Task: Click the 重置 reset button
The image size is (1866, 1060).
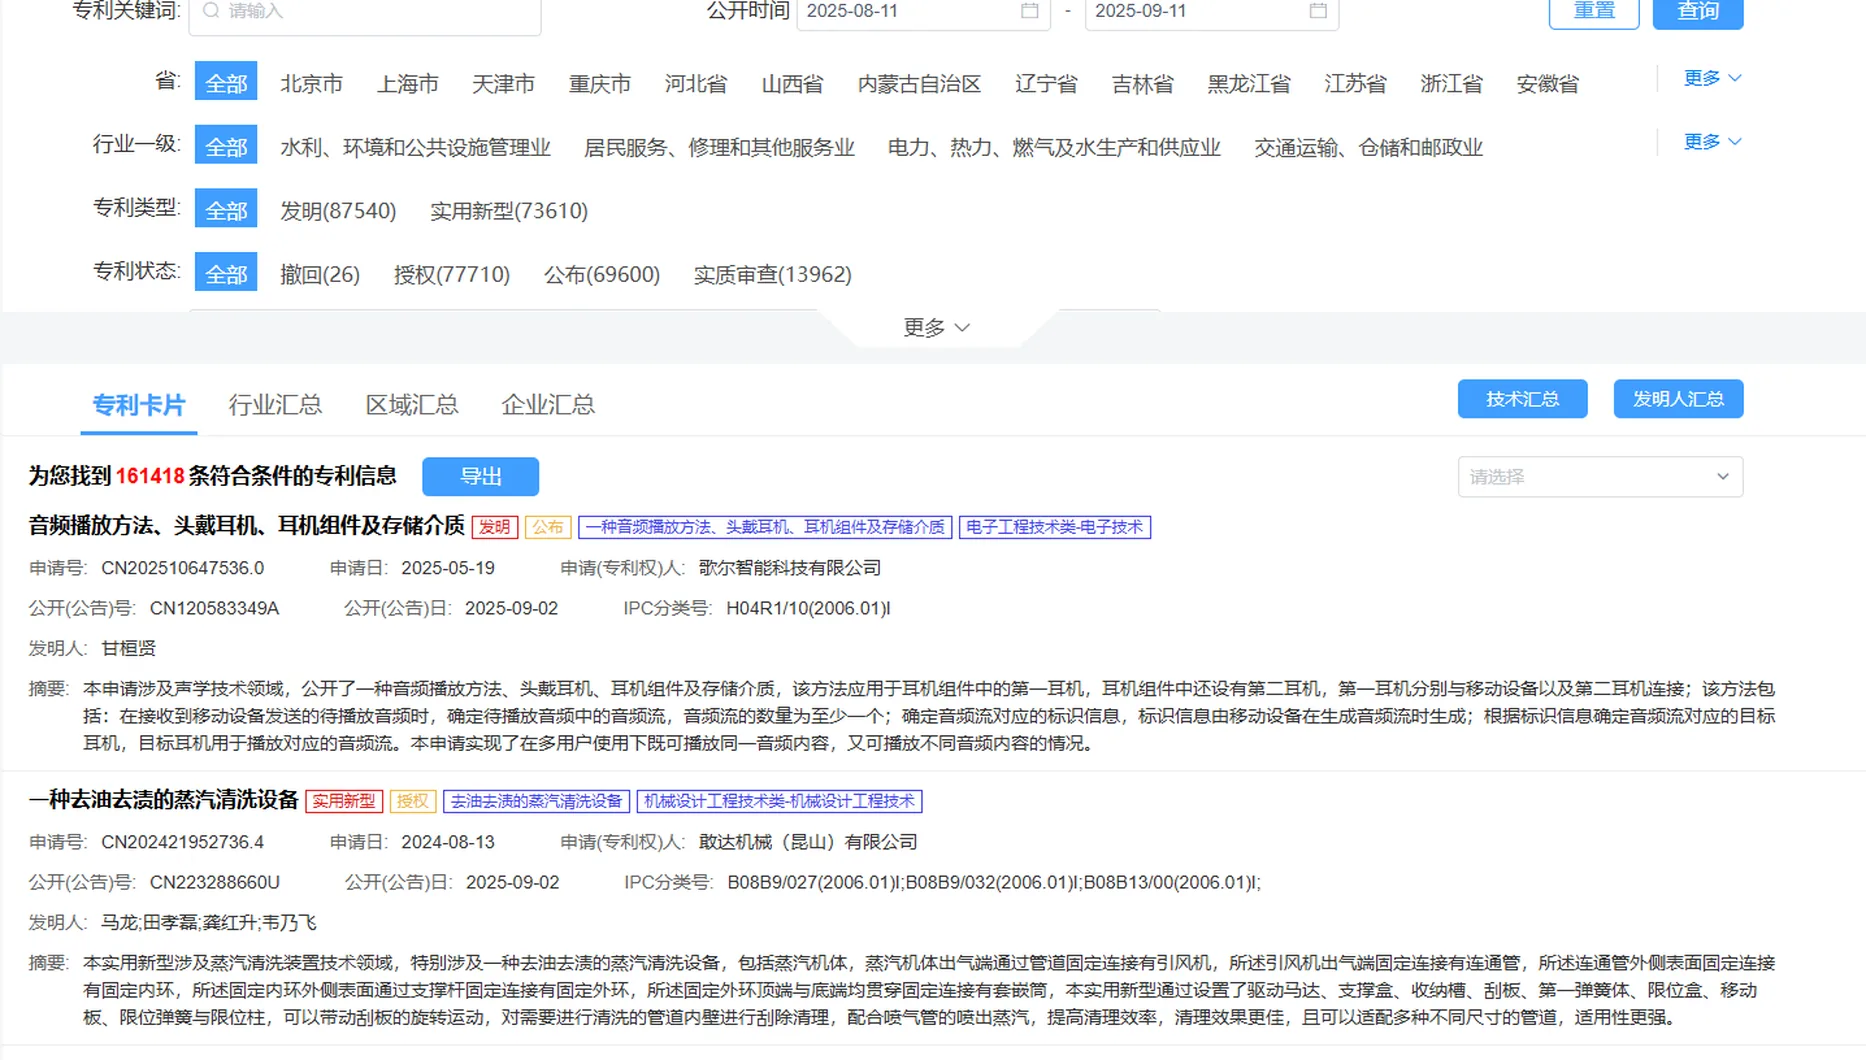Action: point(1594,12)
